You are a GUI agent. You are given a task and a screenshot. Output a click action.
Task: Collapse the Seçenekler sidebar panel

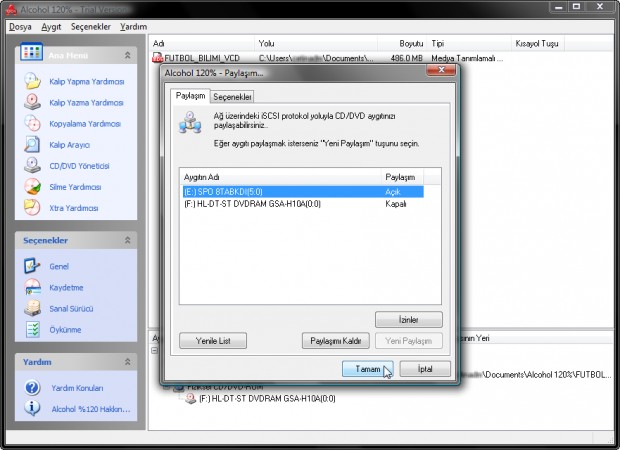(x=128, y=240)
